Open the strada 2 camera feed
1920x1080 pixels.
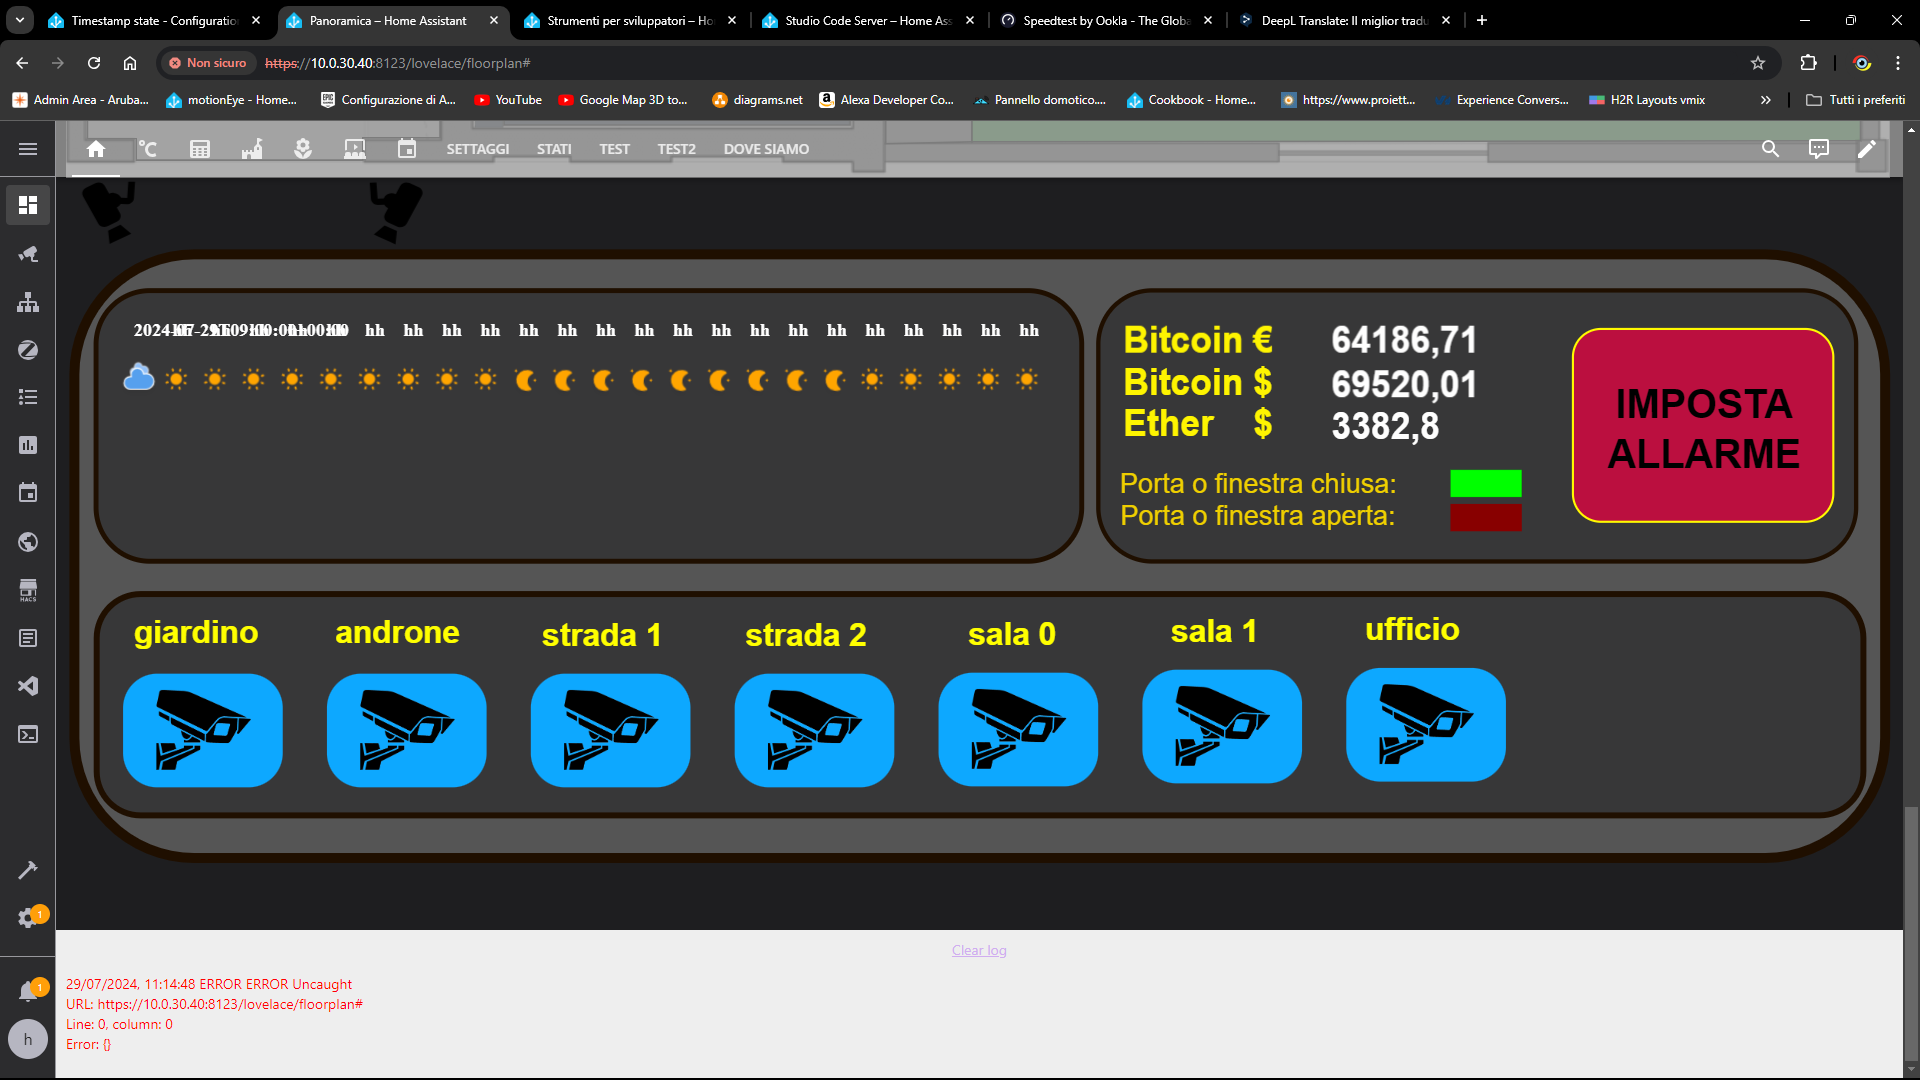[x=814, y=730]
